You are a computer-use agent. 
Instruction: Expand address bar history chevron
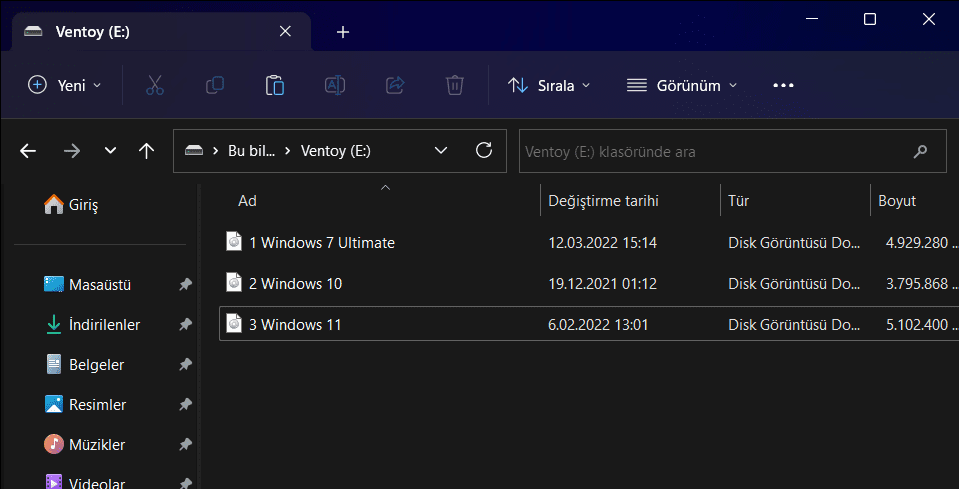coord(441,151)
